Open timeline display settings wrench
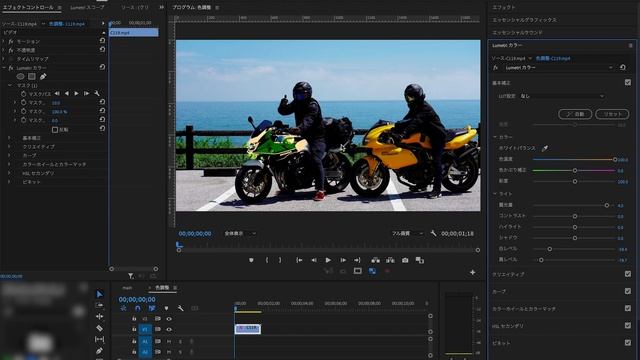Viewport: 640px width, 360px height. 180,308
